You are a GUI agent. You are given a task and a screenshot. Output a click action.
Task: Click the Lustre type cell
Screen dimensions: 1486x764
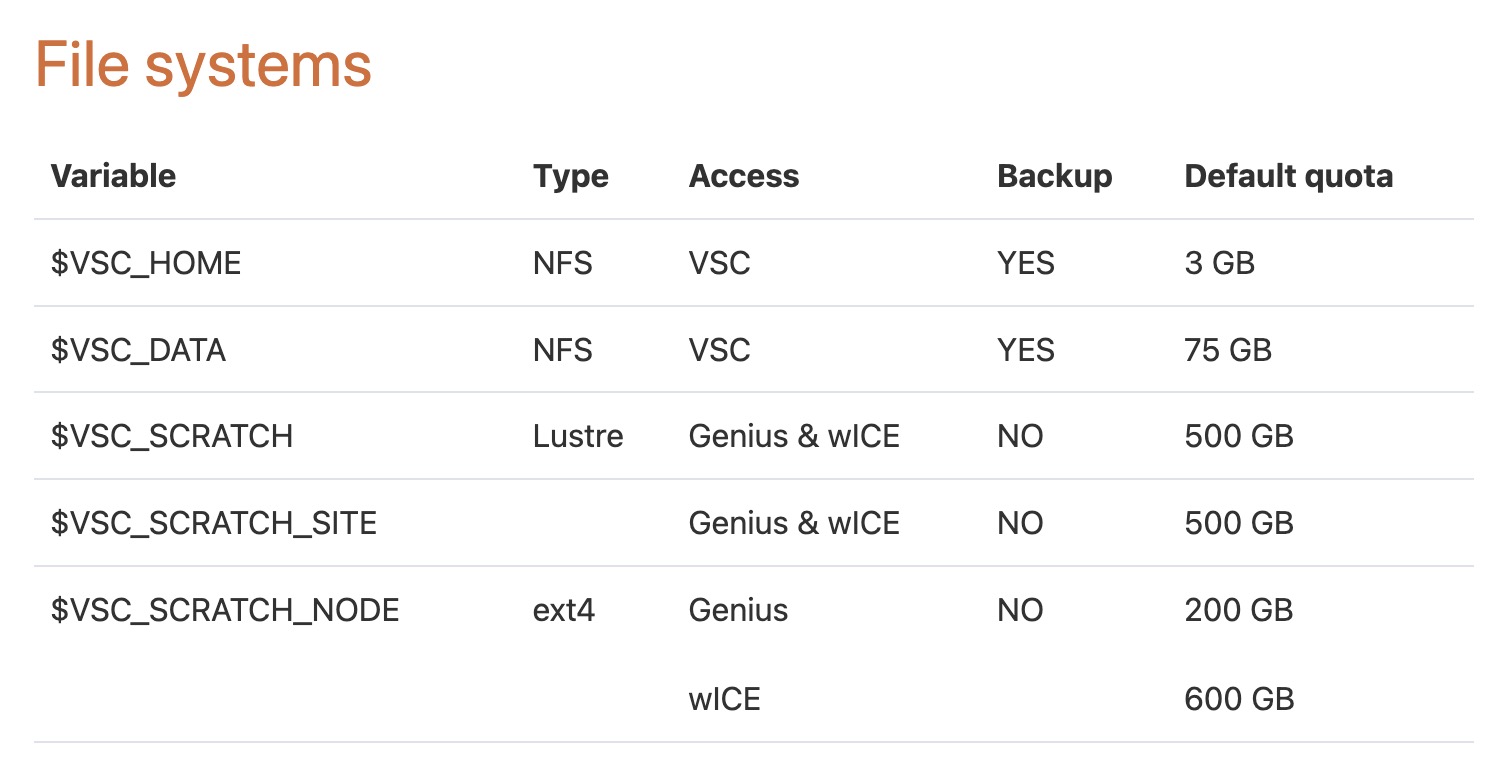(x=578, y=436)
